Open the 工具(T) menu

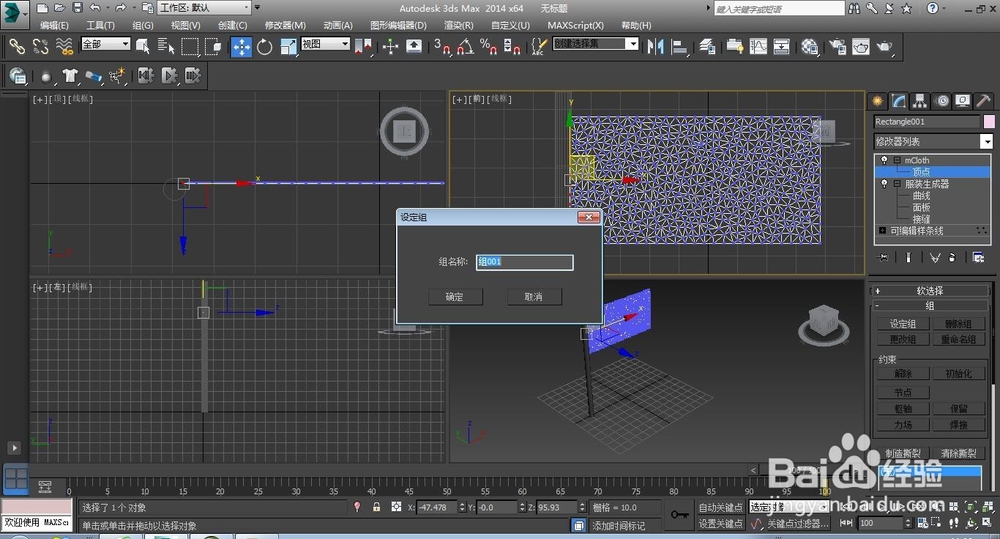click(x=100, y=26)
